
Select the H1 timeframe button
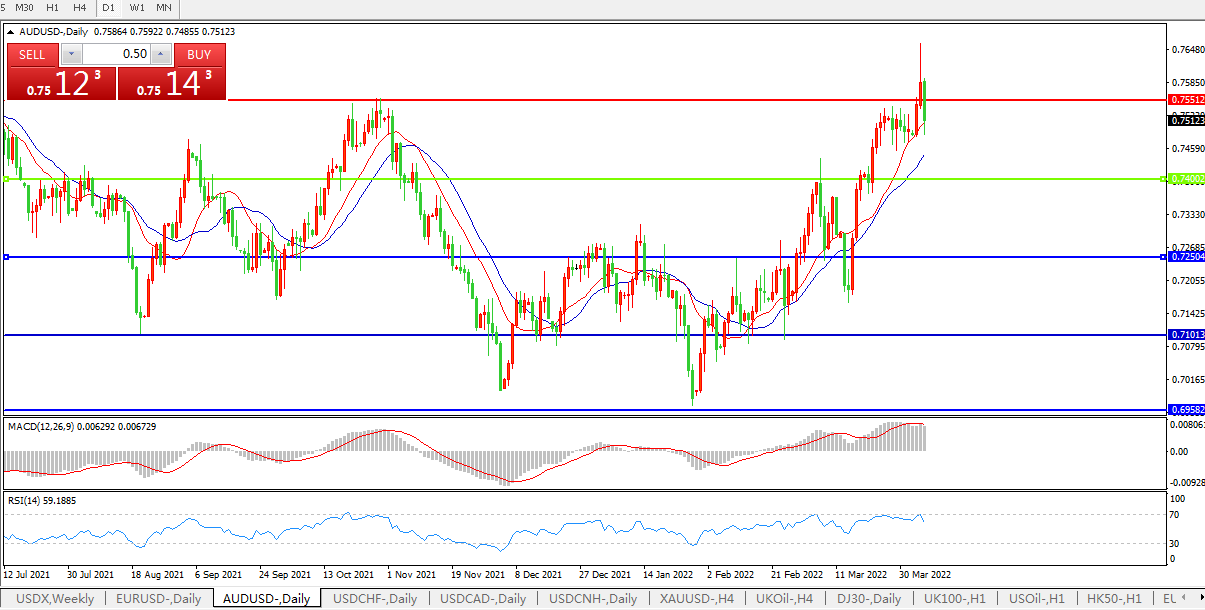pos(53,8)
